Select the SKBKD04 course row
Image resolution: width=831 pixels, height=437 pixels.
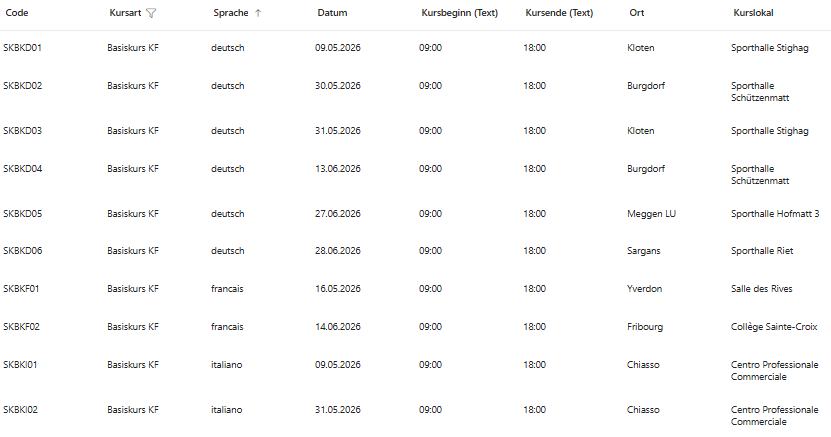tap(22, 169)
